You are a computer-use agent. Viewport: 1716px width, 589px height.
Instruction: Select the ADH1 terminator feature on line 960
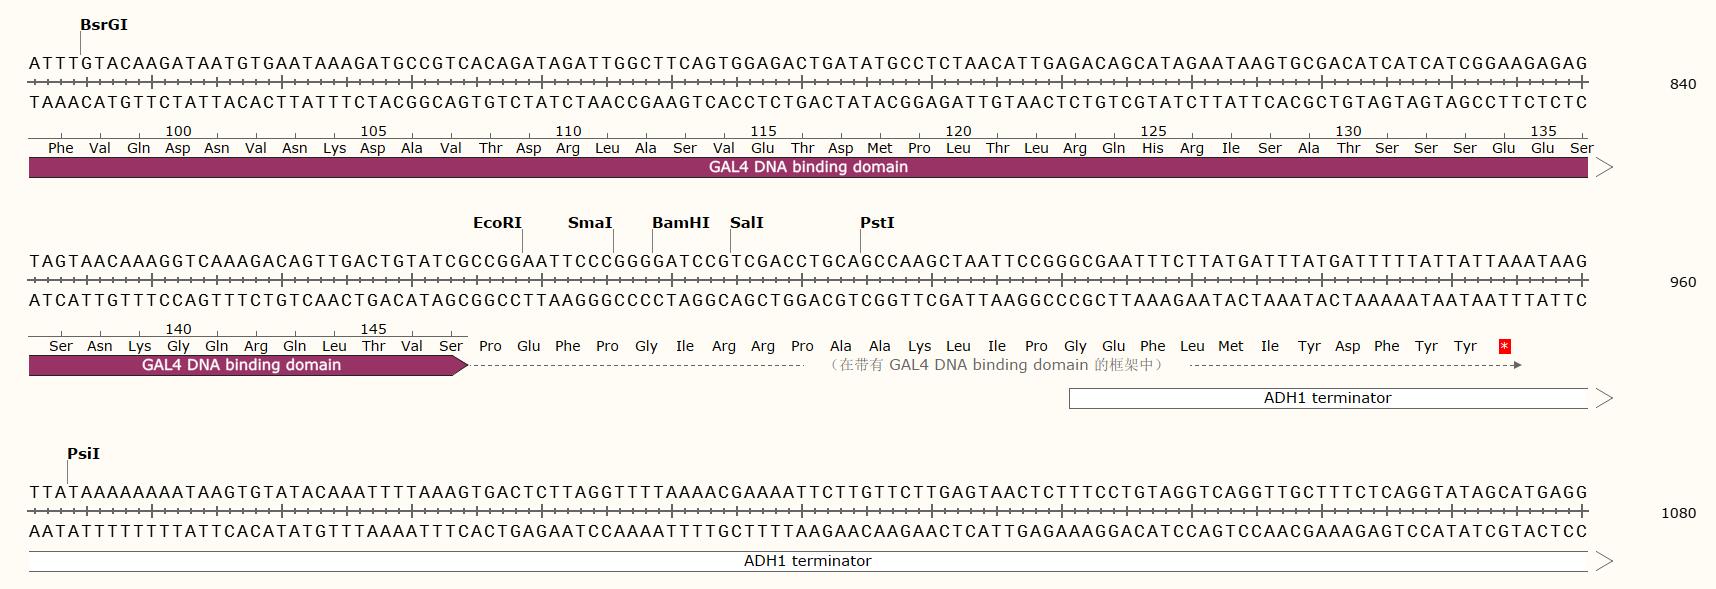(x=1327, y=398)
